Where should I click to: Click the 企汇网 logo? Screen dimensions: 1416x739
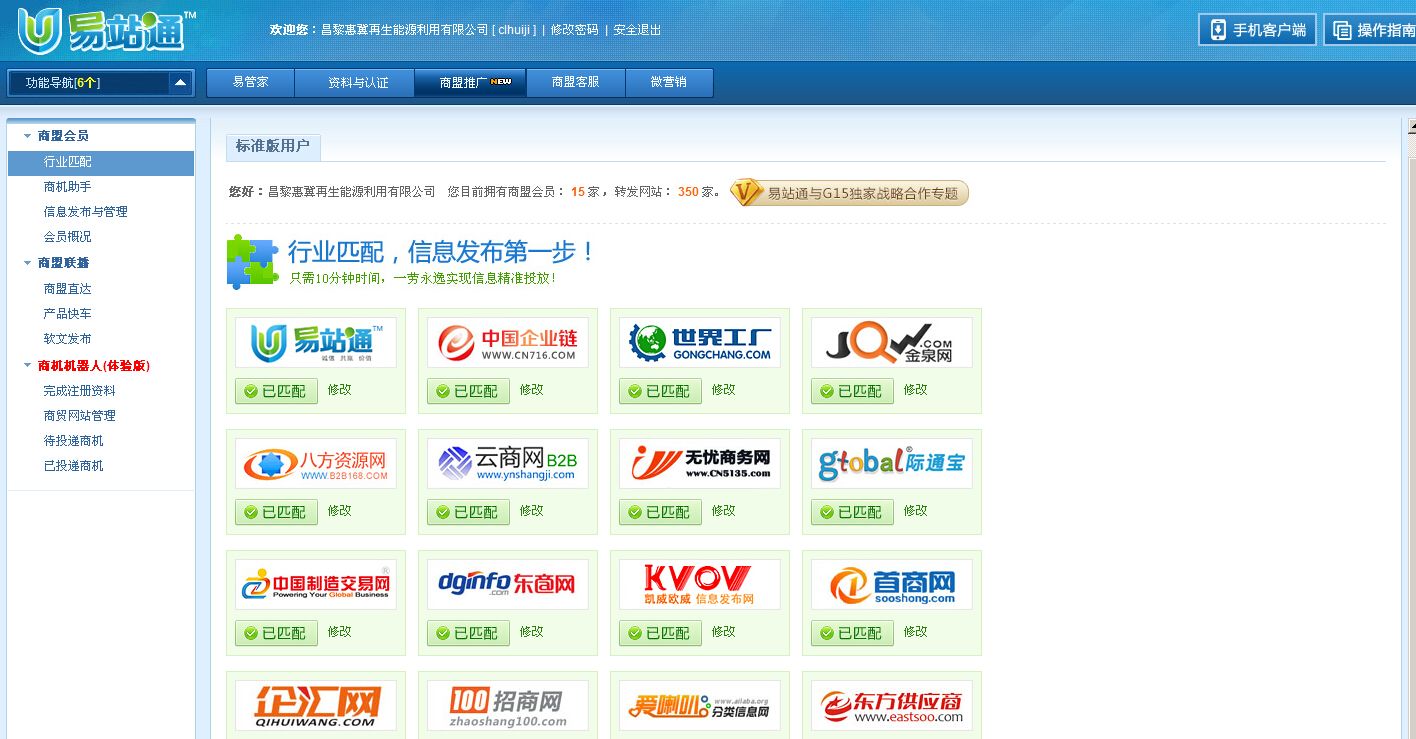[316, 706]
